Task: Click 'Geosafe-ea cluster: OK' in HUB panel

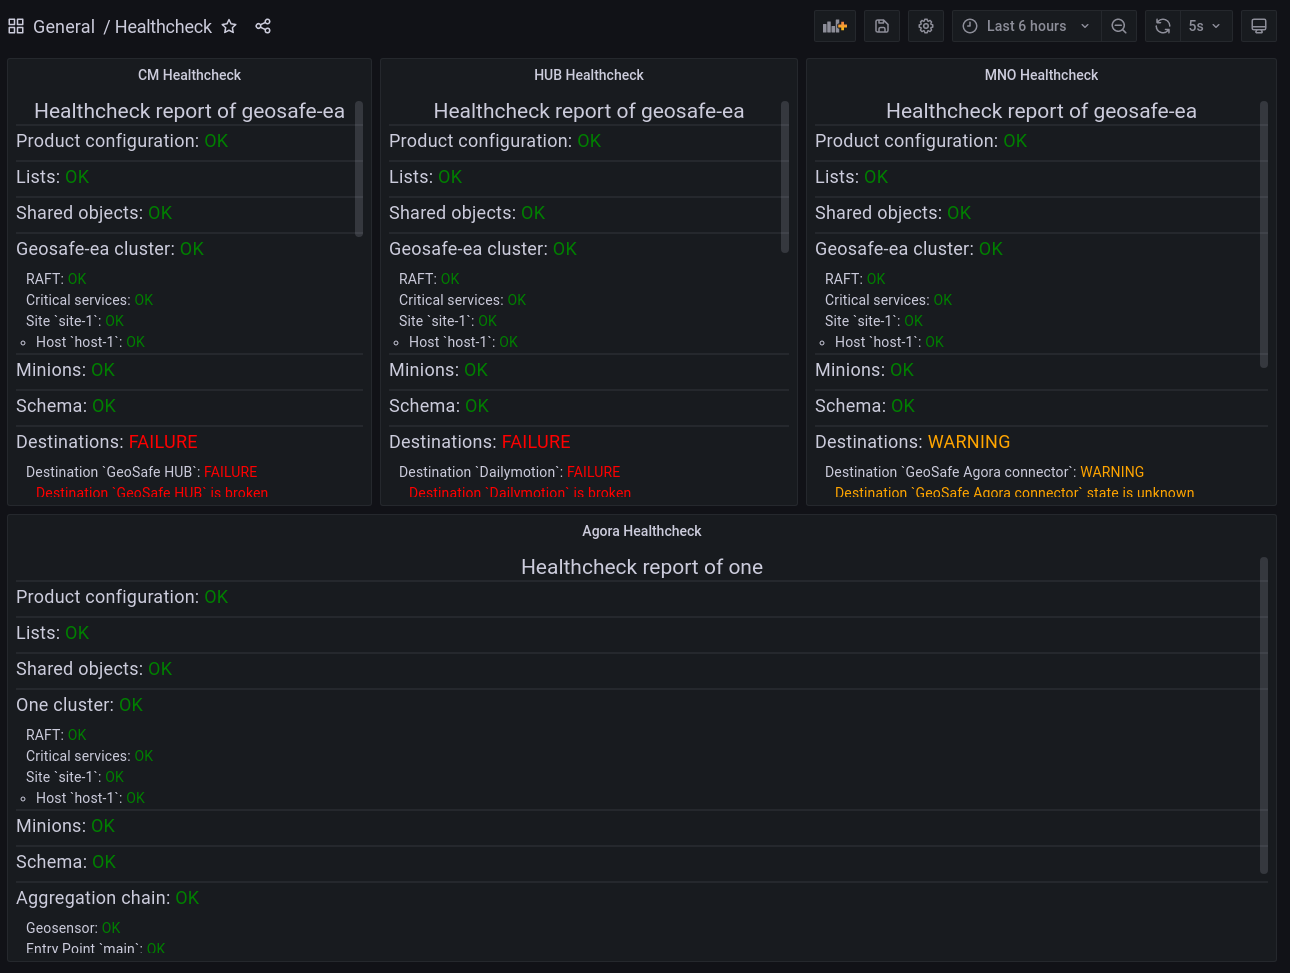Action: coord(483,249)
